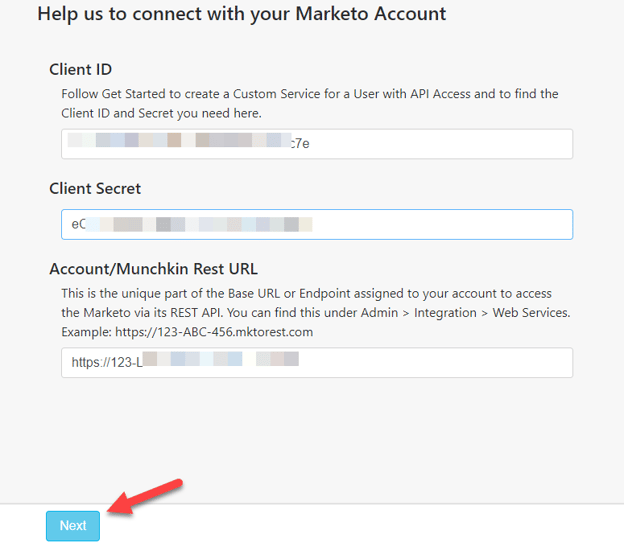
Task: Place cursor after 'c7e' in Client ID
Action: click(x=310, y=144)
